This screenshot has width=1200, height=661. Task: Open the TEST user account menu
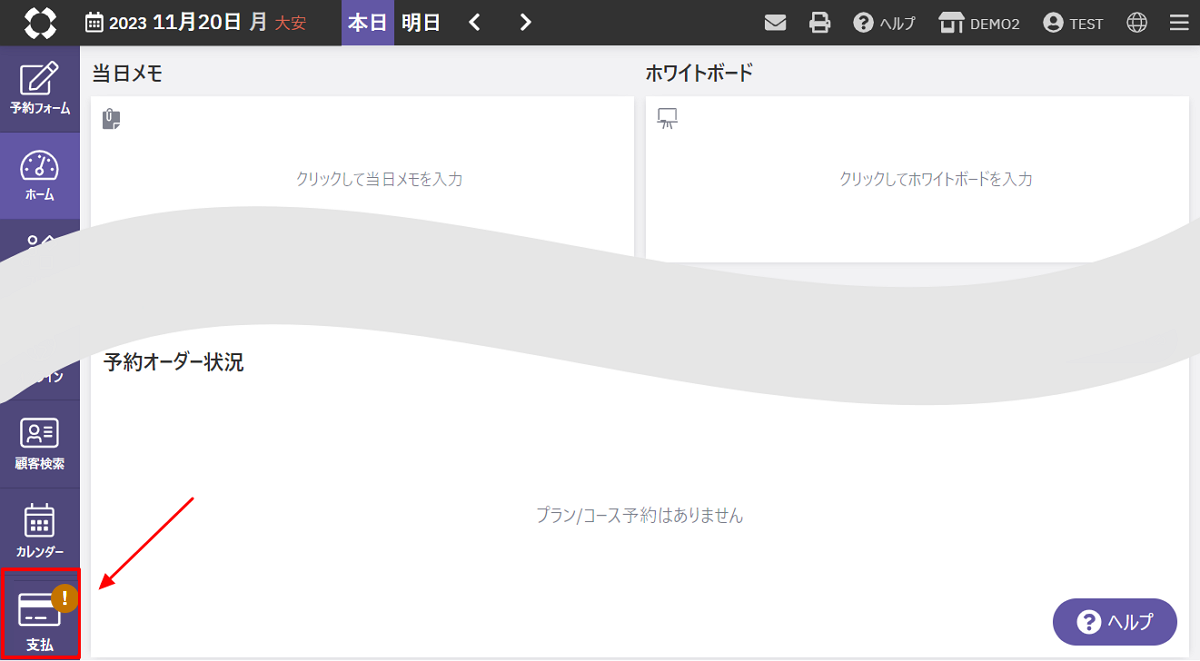[1073, 23]
